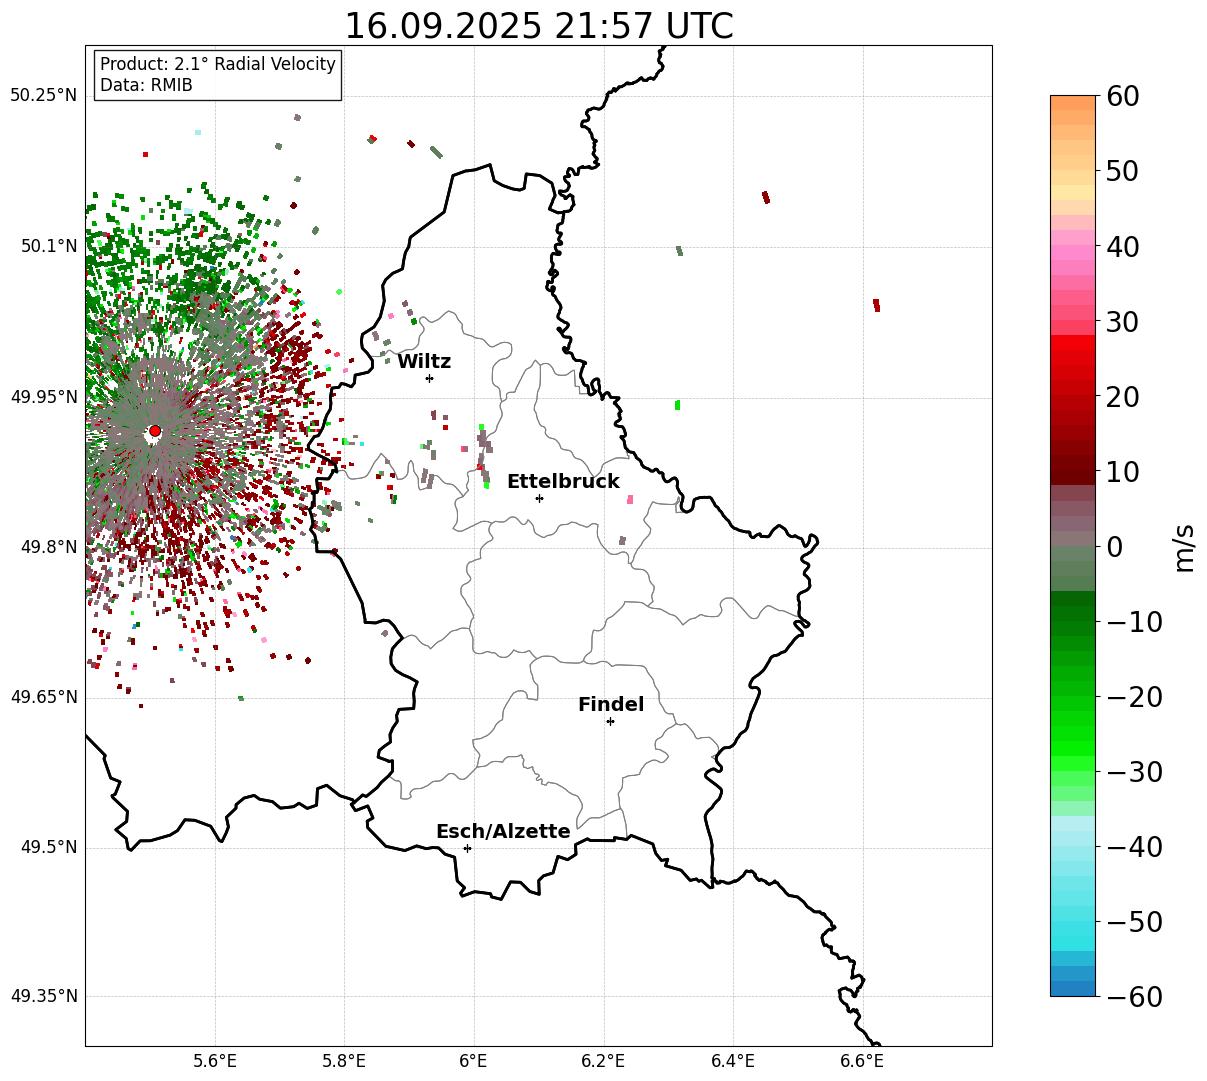Click the 50.1°N latitude label
Screen dimensions: 1207x1081
[x=48, y=246]
